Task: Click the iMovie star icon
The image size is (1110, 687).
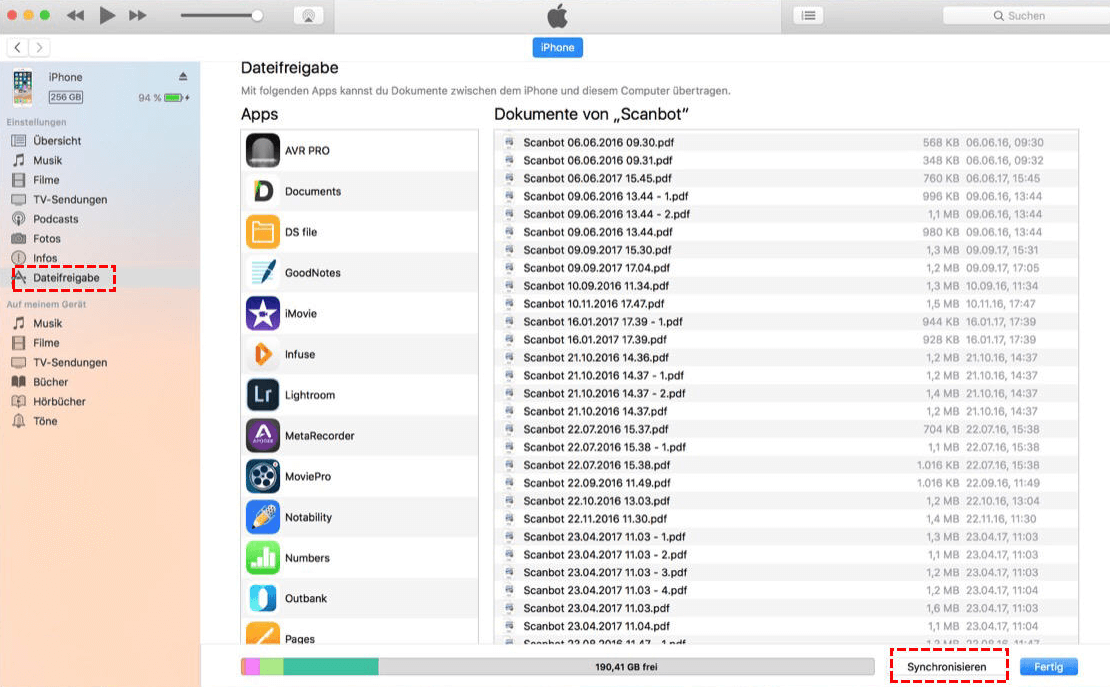Action: 263,313
